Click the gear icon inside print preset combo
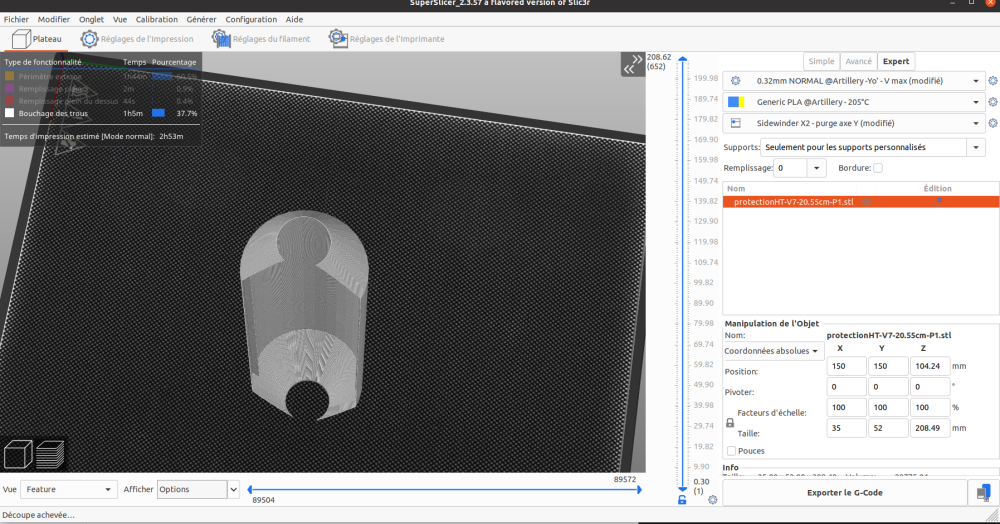The width and height of the screenshot is (1000, 524). click(x=735, y=81)
